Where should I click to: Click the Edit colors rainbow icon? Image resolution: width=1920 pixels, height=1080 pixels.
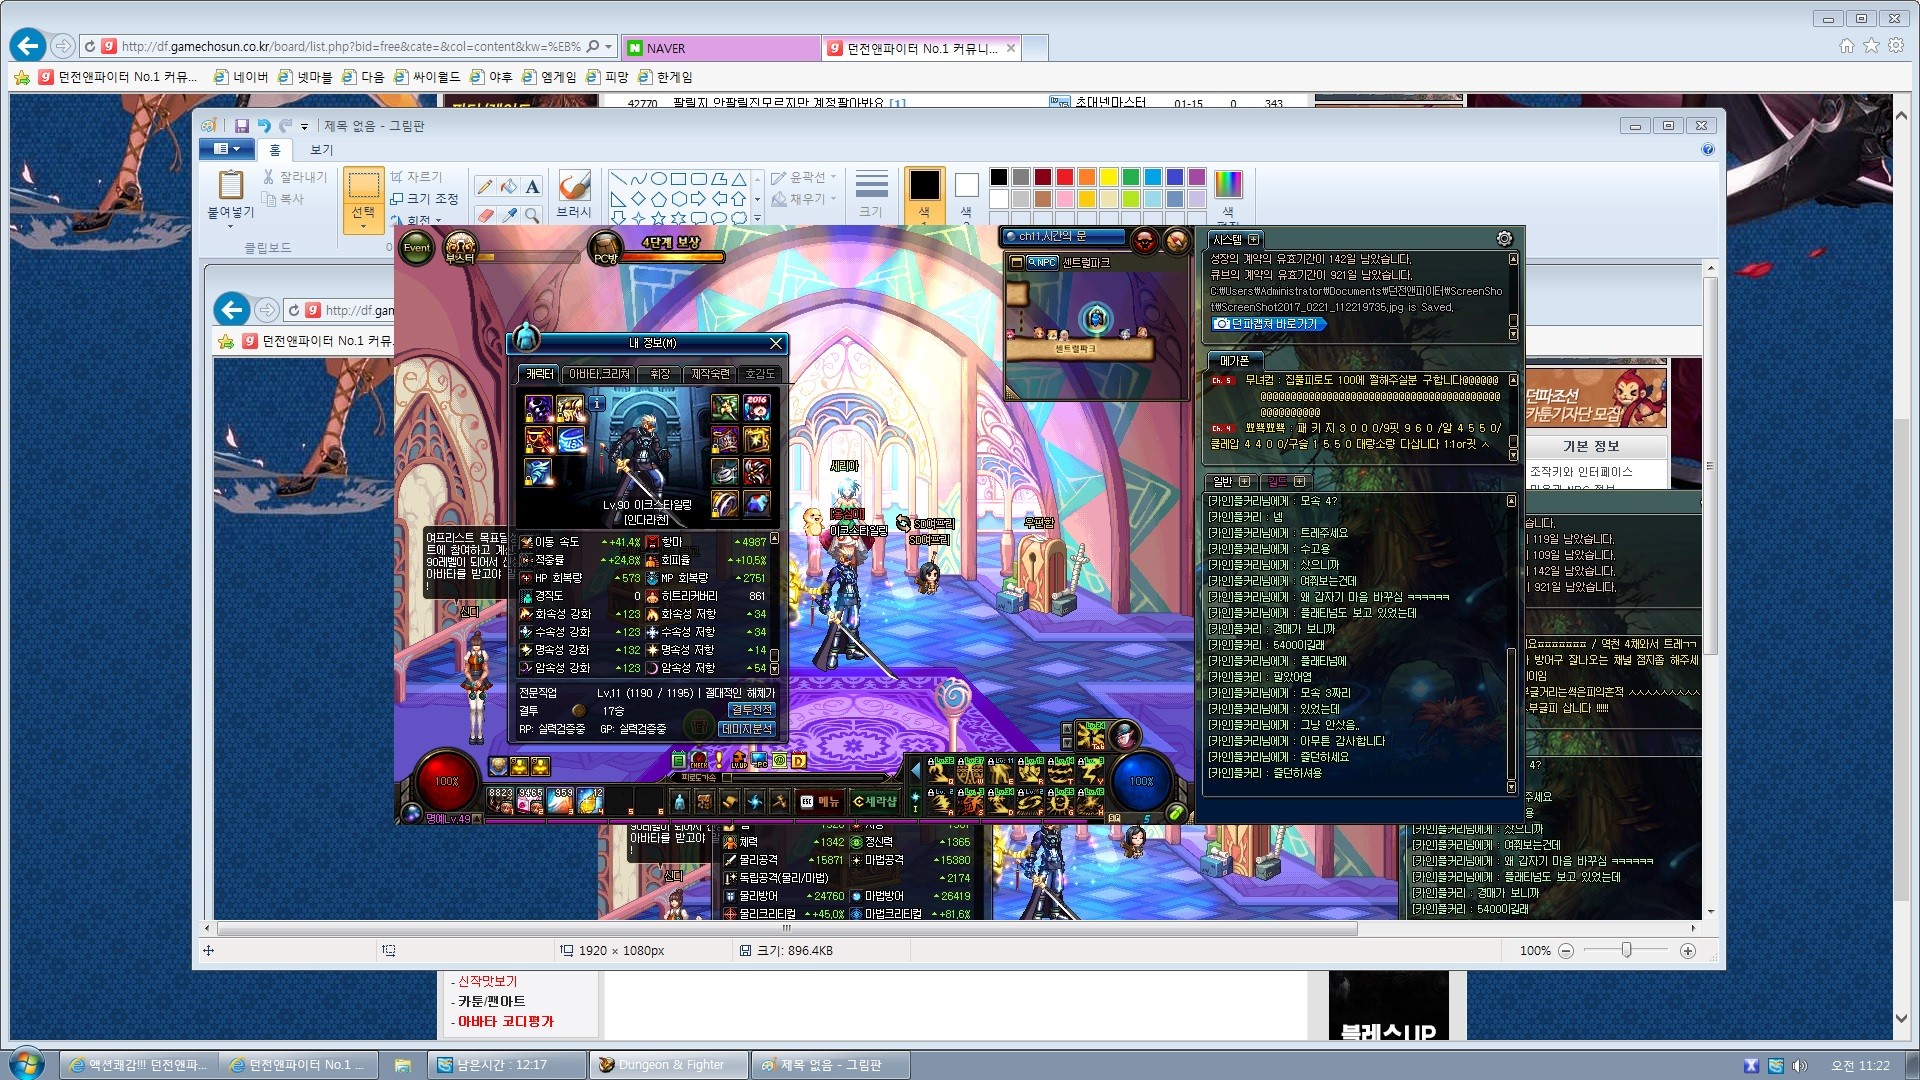point(1228,184)
